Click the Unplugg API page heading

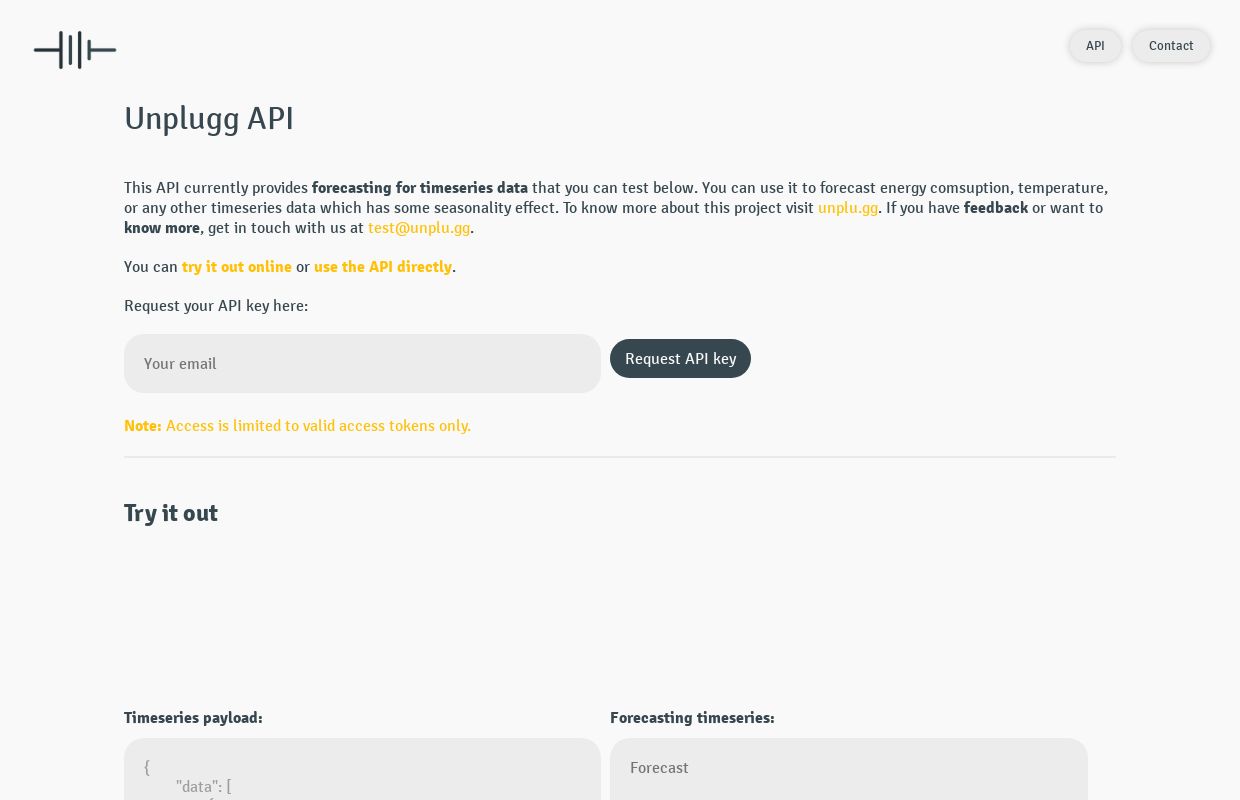pos(209,119)
